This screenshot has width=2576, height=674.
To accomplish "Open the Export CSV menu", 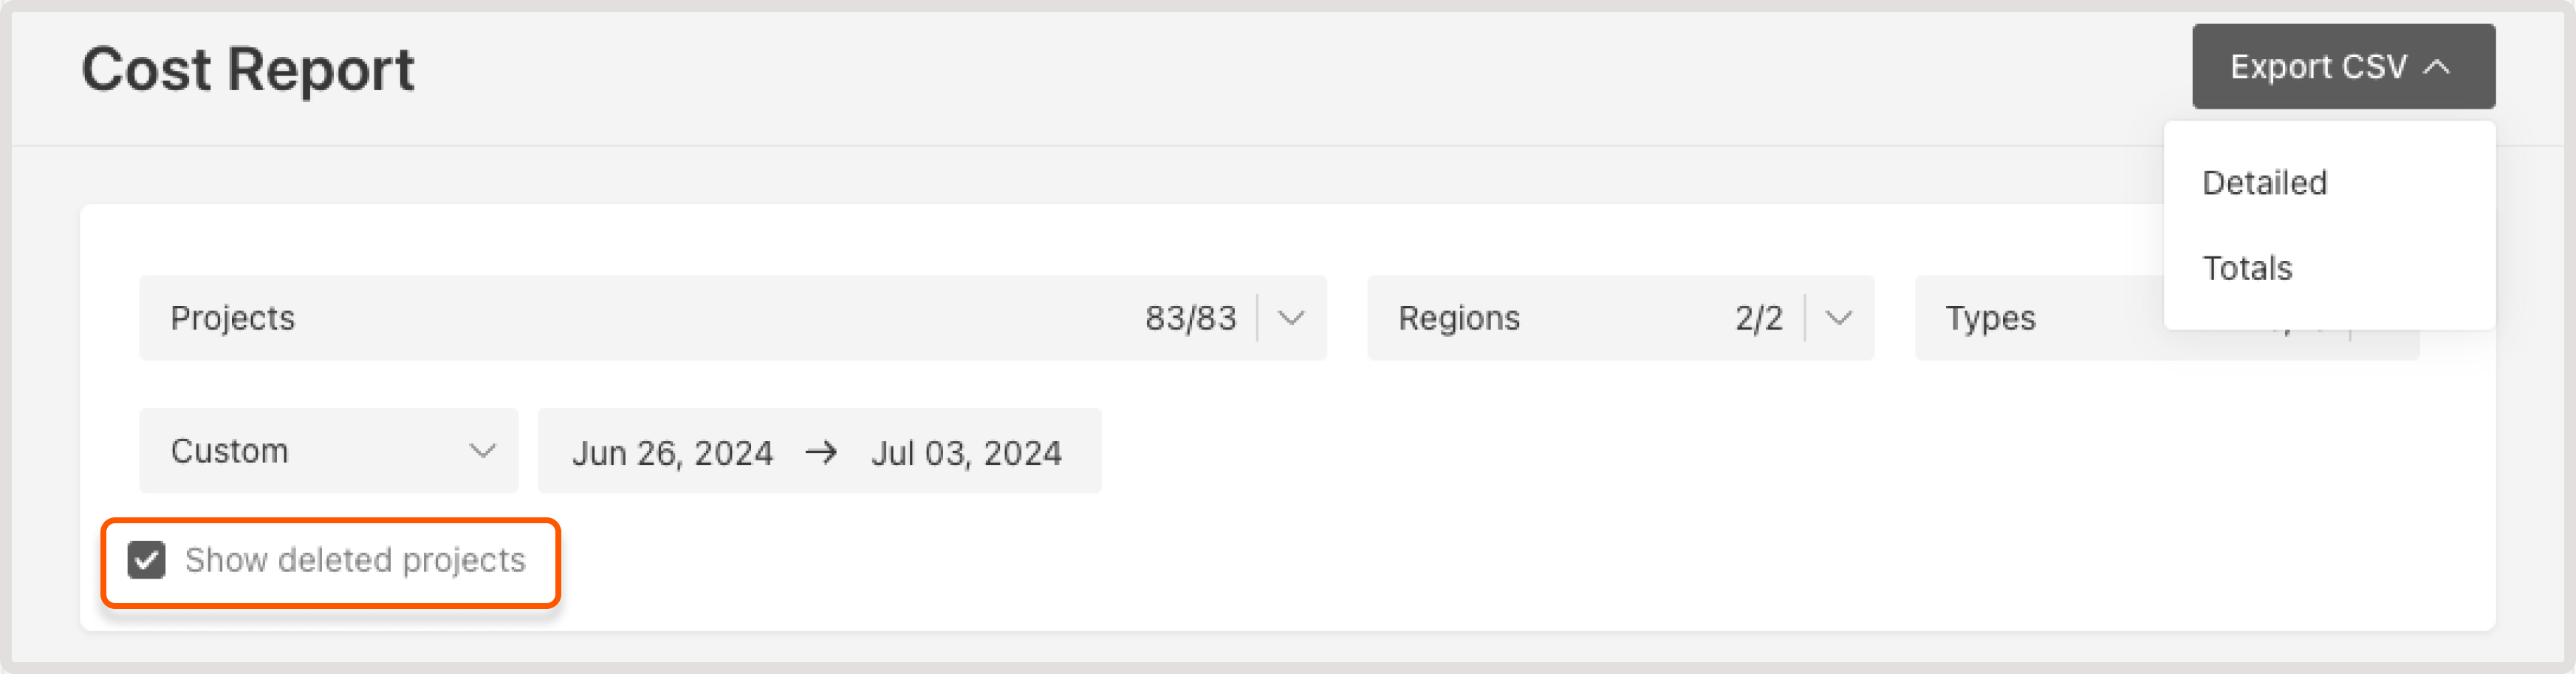I will pos(2341,66).
